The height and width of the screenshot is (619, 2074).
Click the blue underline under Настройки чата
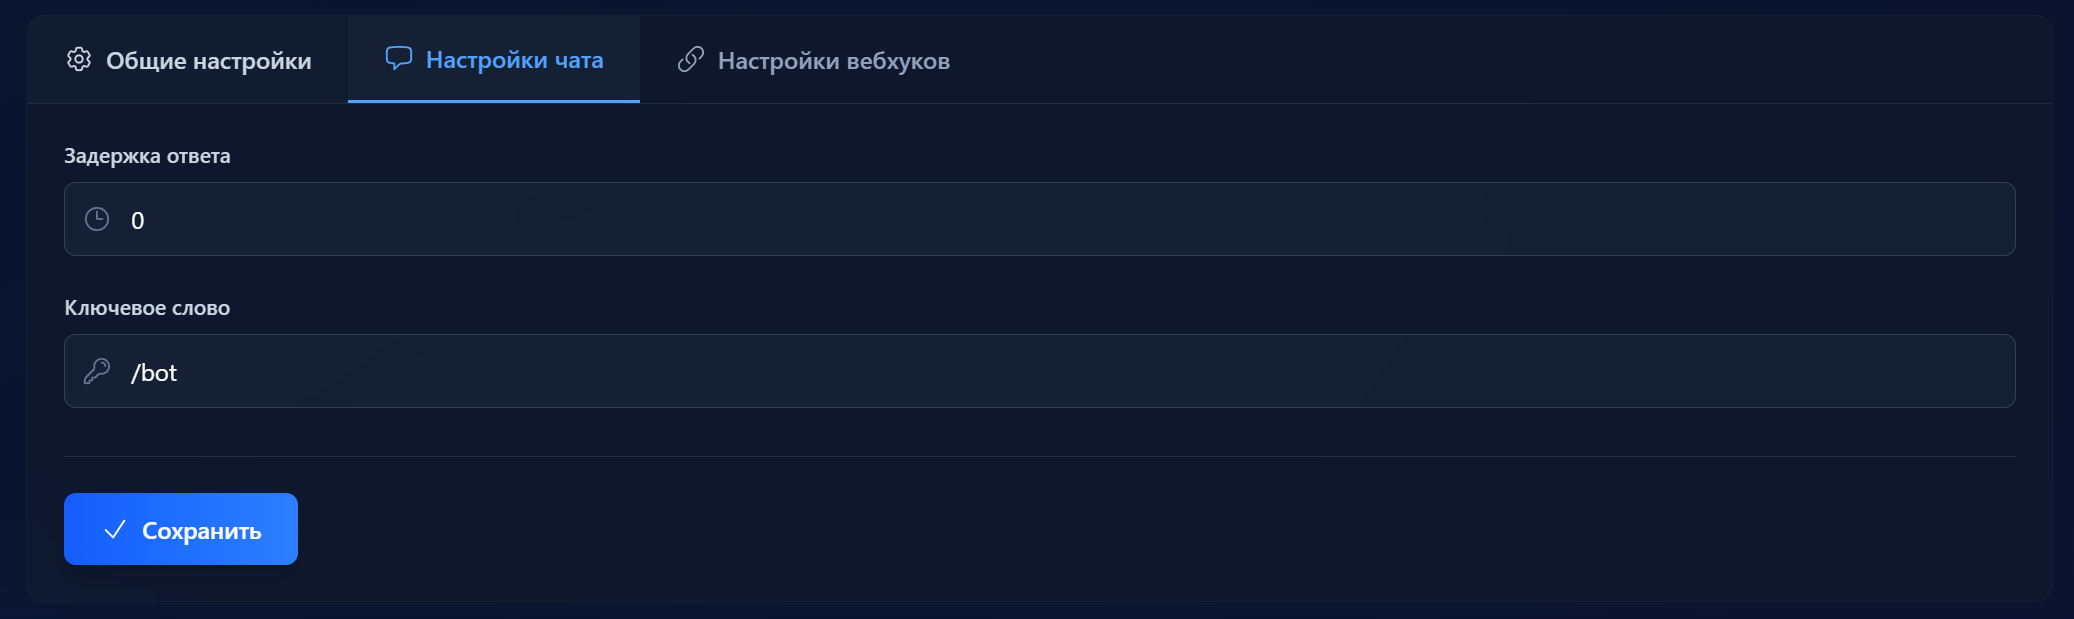coord(493,101)
